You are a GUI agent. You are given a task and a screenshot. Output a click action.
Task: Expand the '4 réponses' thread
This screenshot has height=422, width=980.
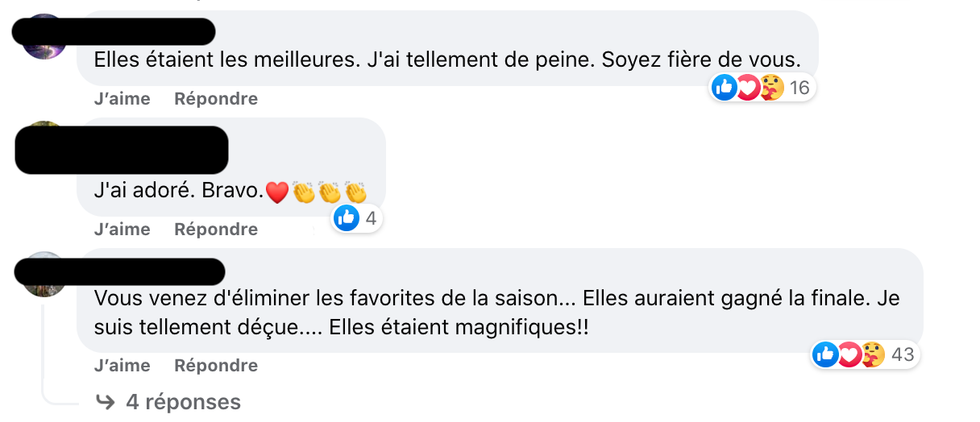pos(183,402)
